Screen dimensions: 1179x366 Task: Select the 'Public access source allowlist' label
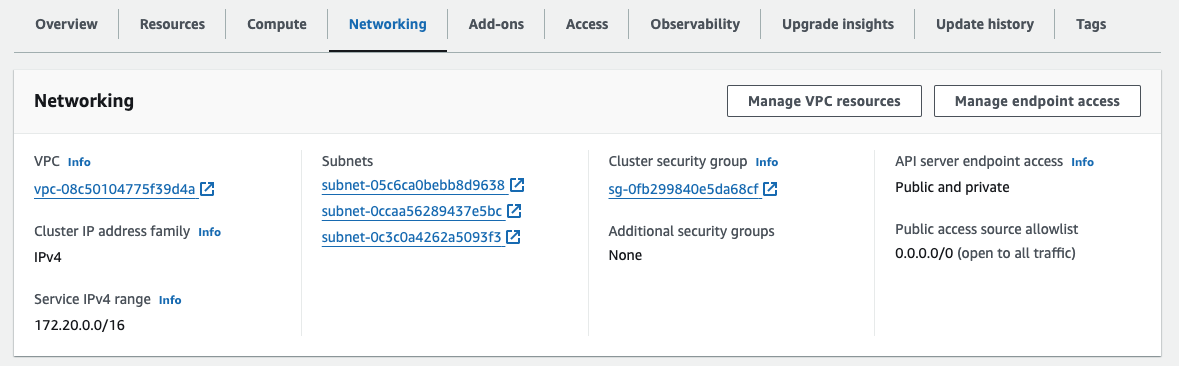987,229
